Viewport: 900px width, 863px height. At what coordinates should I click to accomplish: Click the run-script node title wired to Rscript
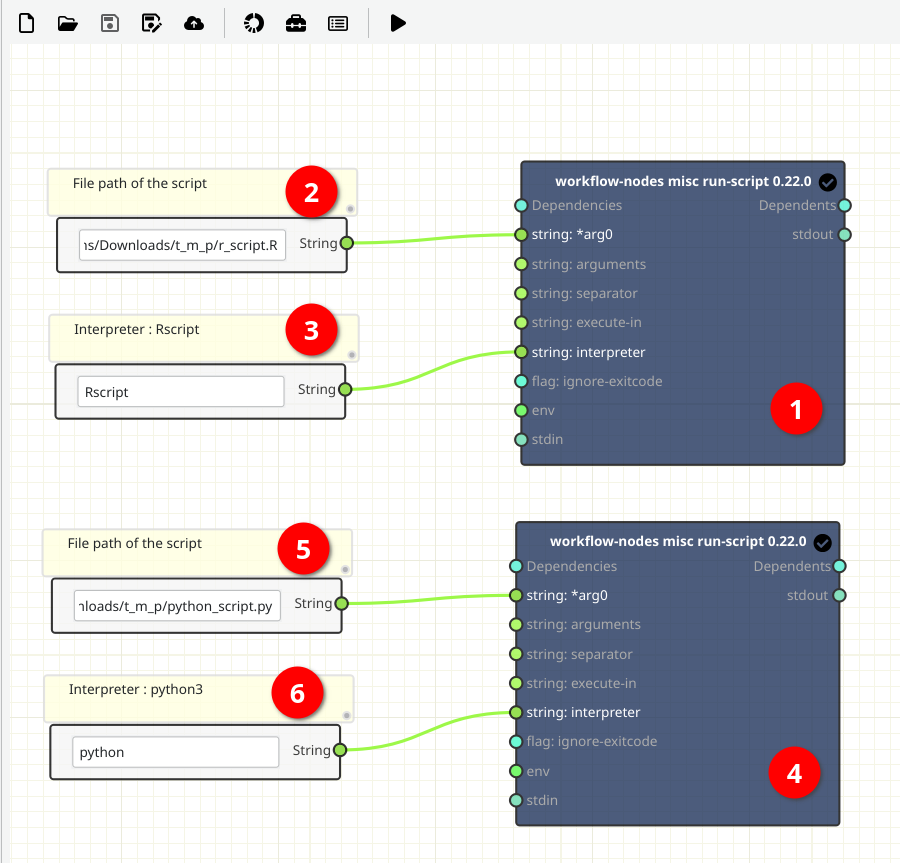[683, 181]
